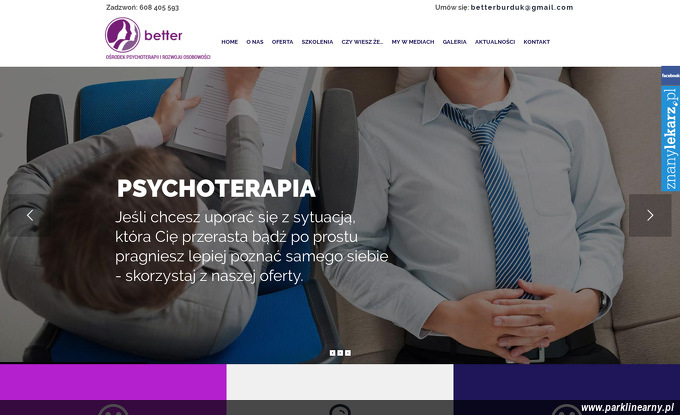Select the first slider pagination dot
The height and width of the screenshot is (415, 680).
point(333,353)
